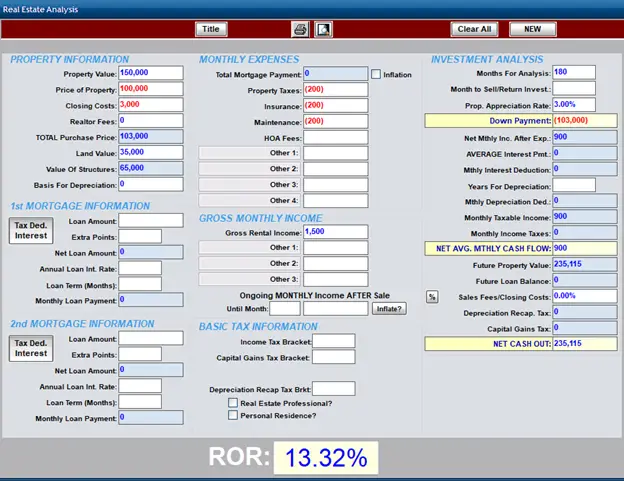Viewport: 624px width, 481px height.
Task: Click the Title button
Action: click(211, 29)
